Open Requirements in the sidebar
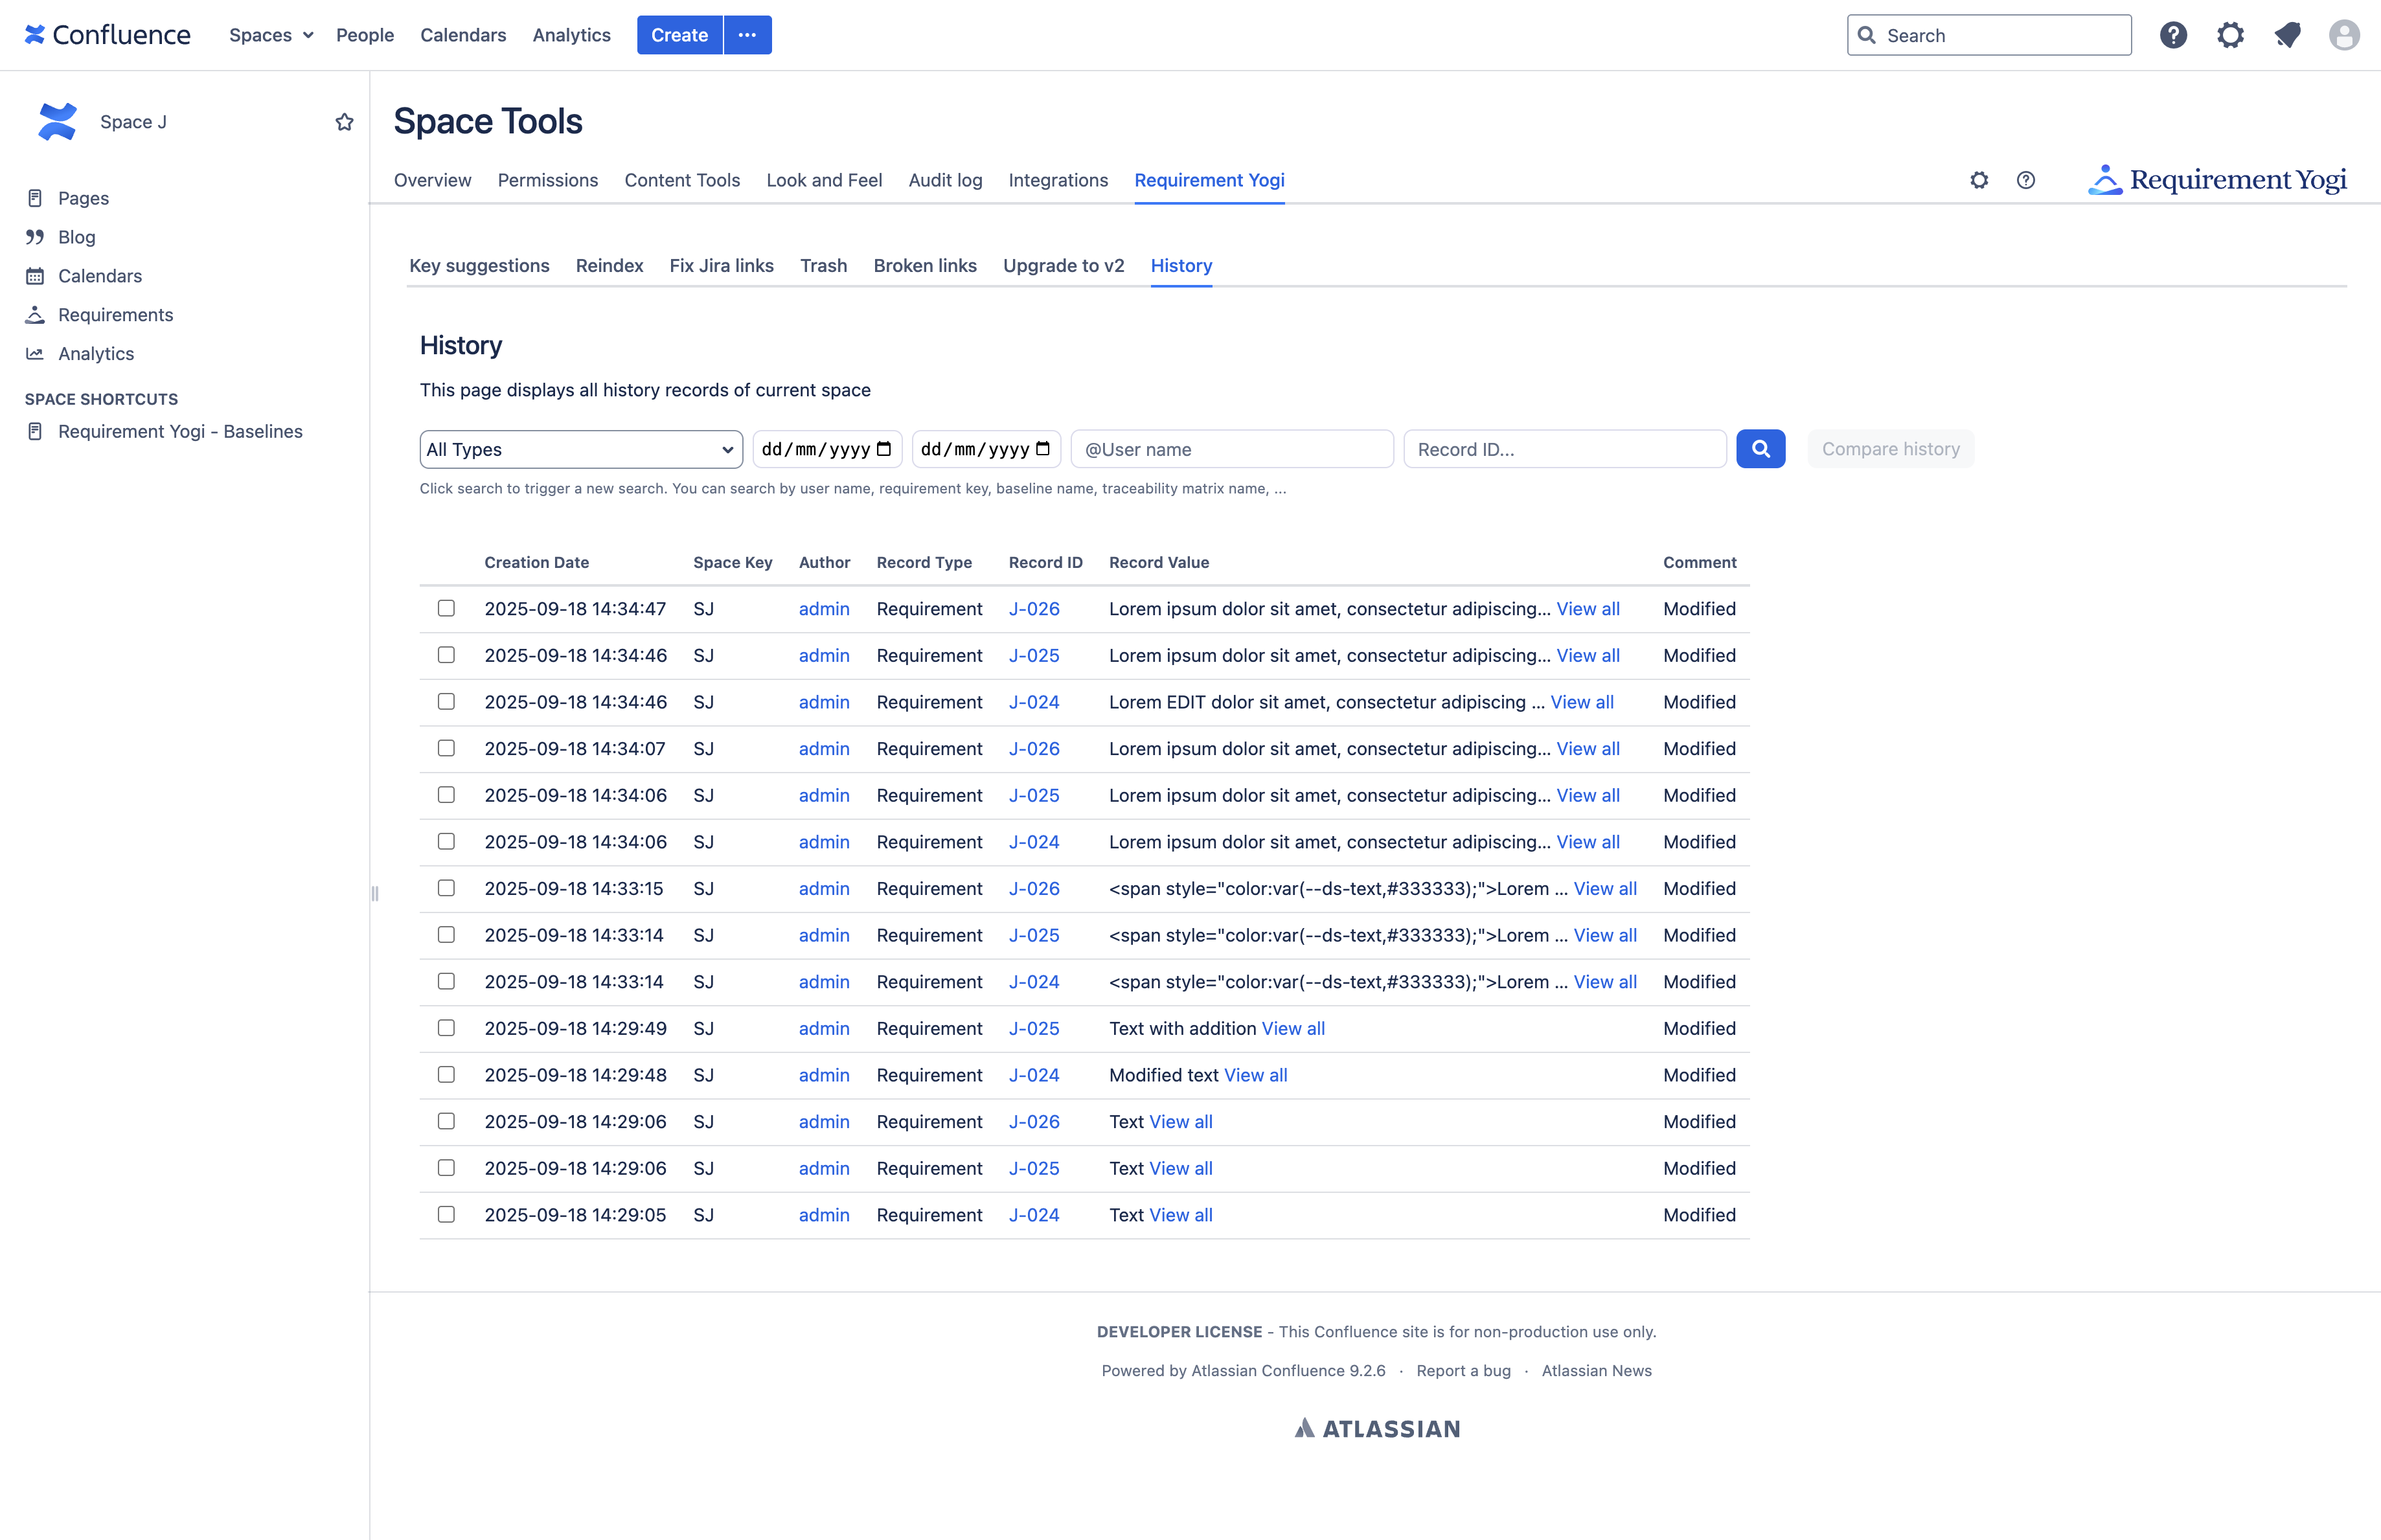 point(115,315)
